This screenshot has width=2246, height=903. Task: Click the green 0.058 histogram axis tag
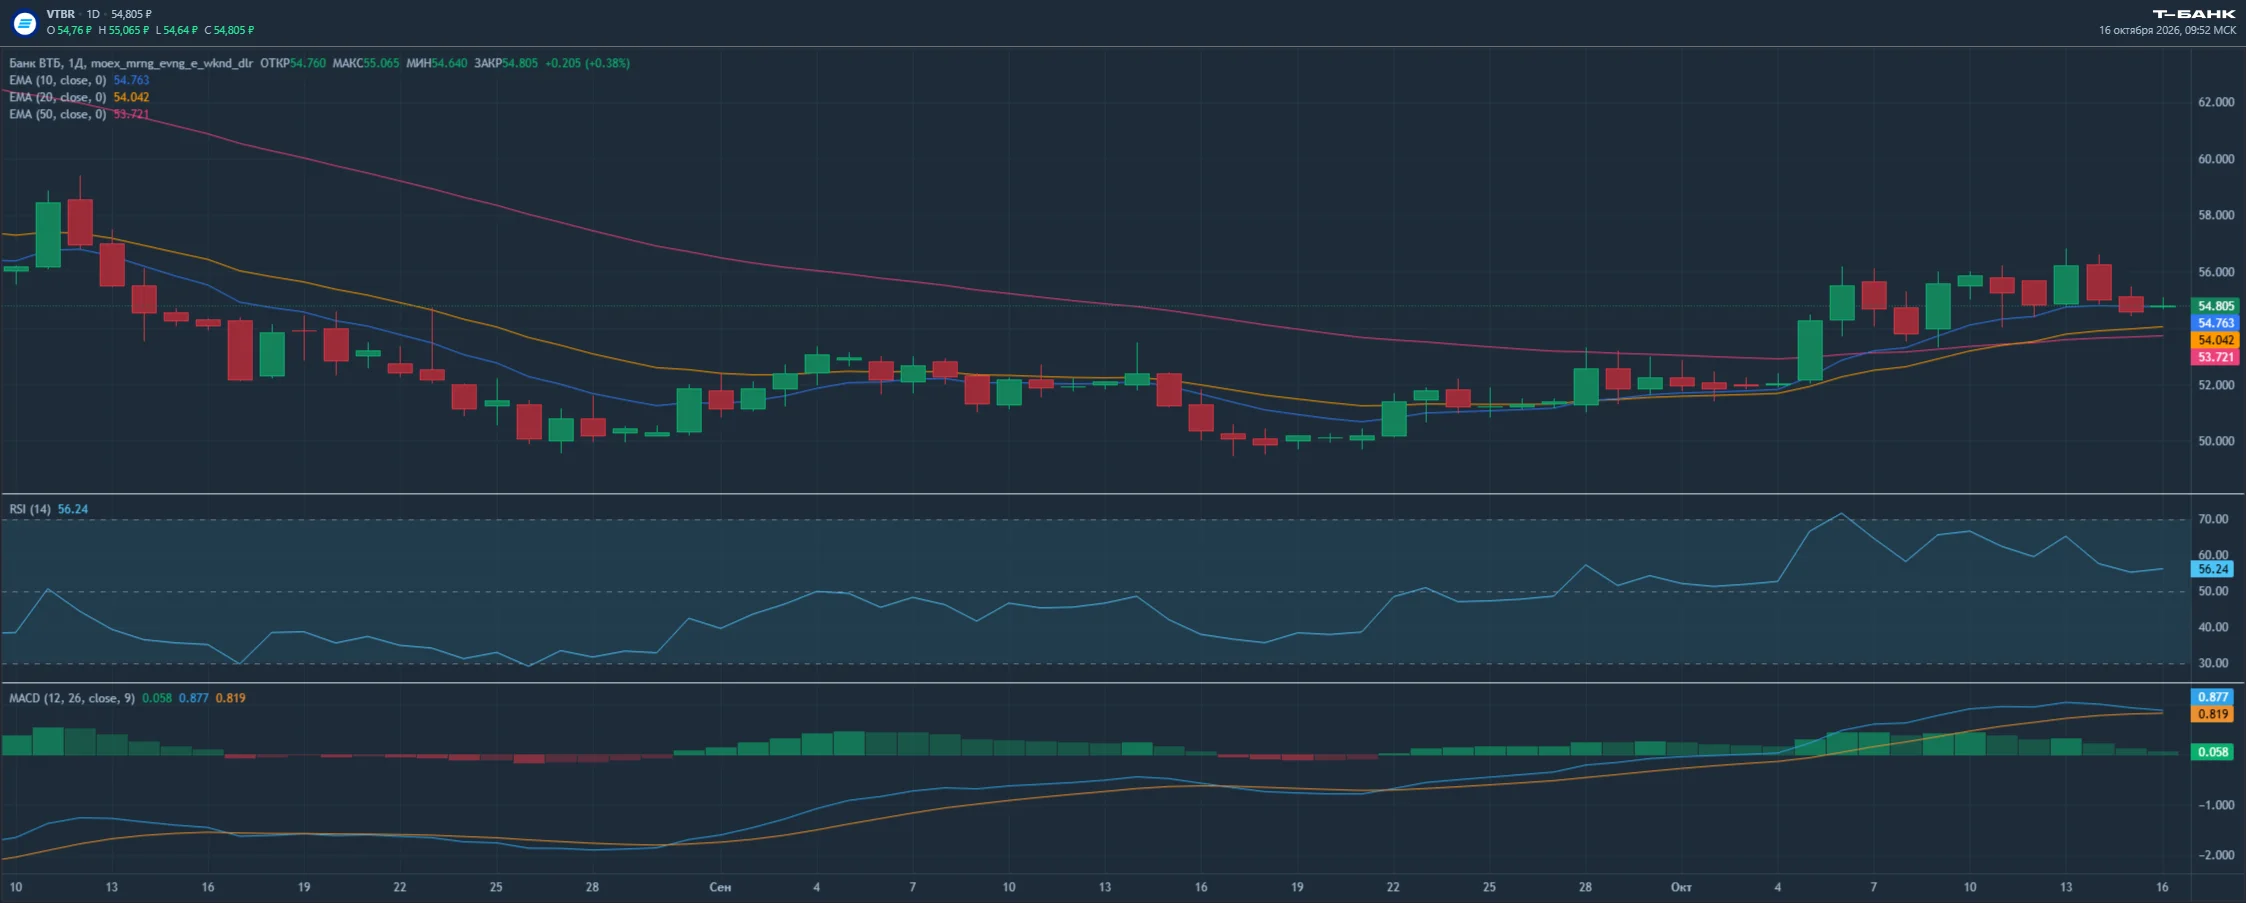(2213, 752)
